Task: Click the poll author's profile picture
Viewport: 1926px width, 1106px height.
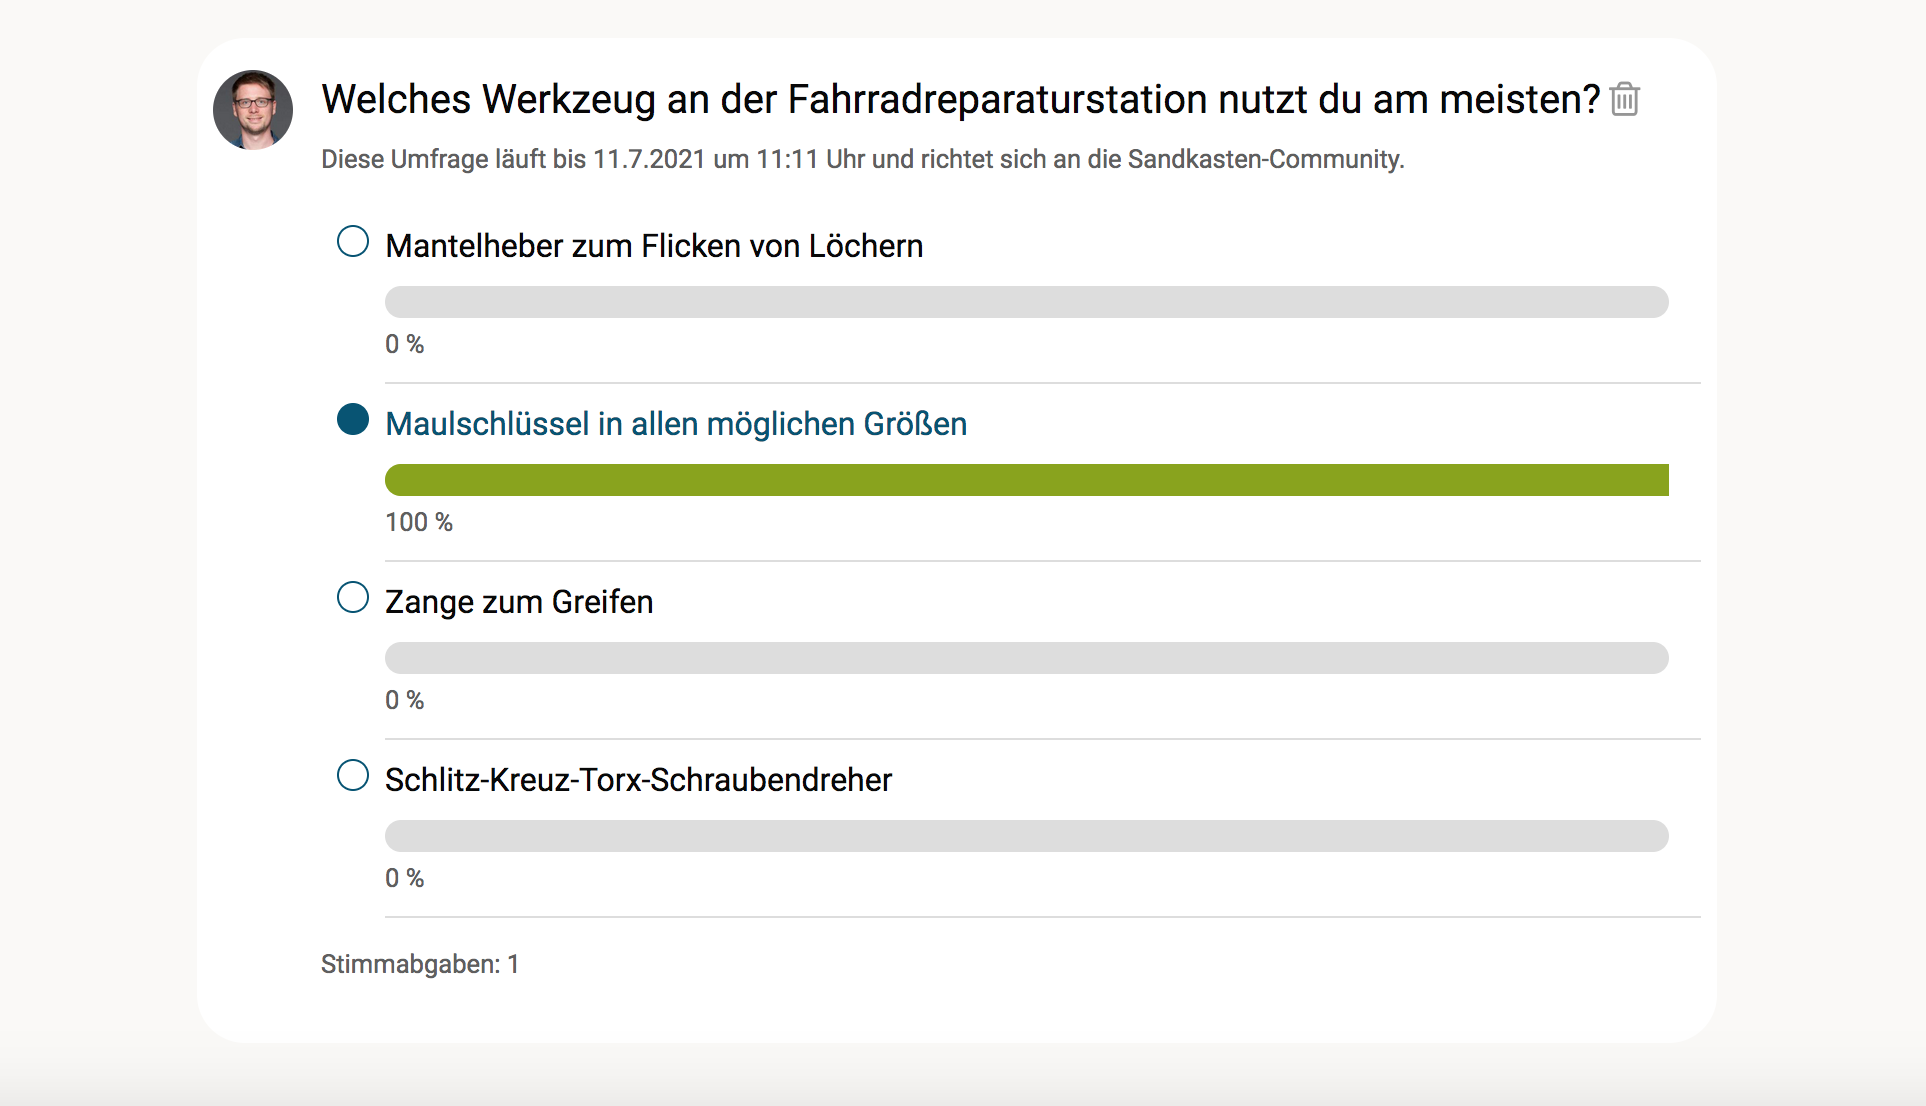Action: (x=253, y=110)
